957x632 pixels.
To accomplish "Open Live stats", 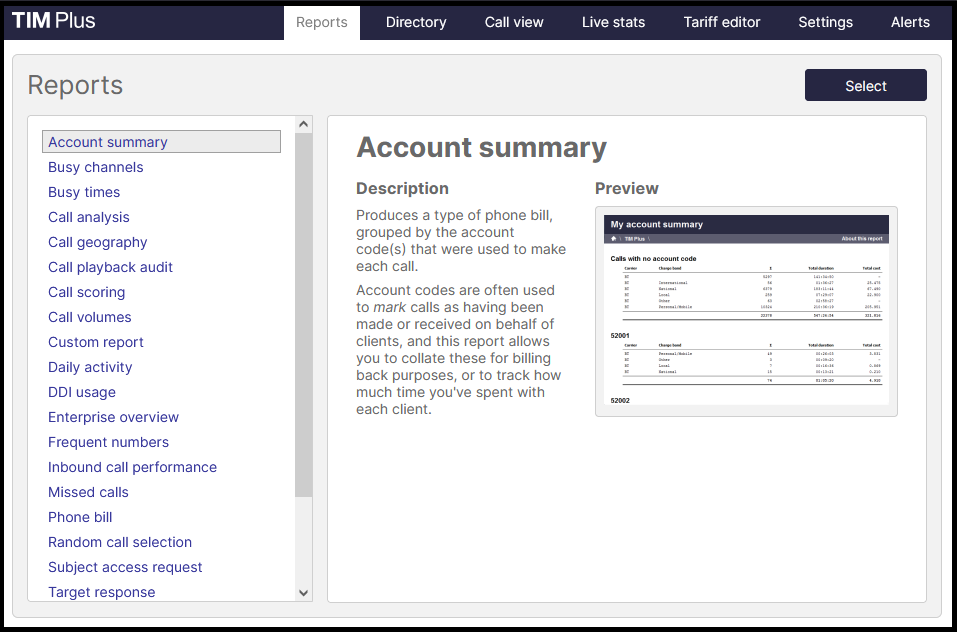I will point(613,22).
